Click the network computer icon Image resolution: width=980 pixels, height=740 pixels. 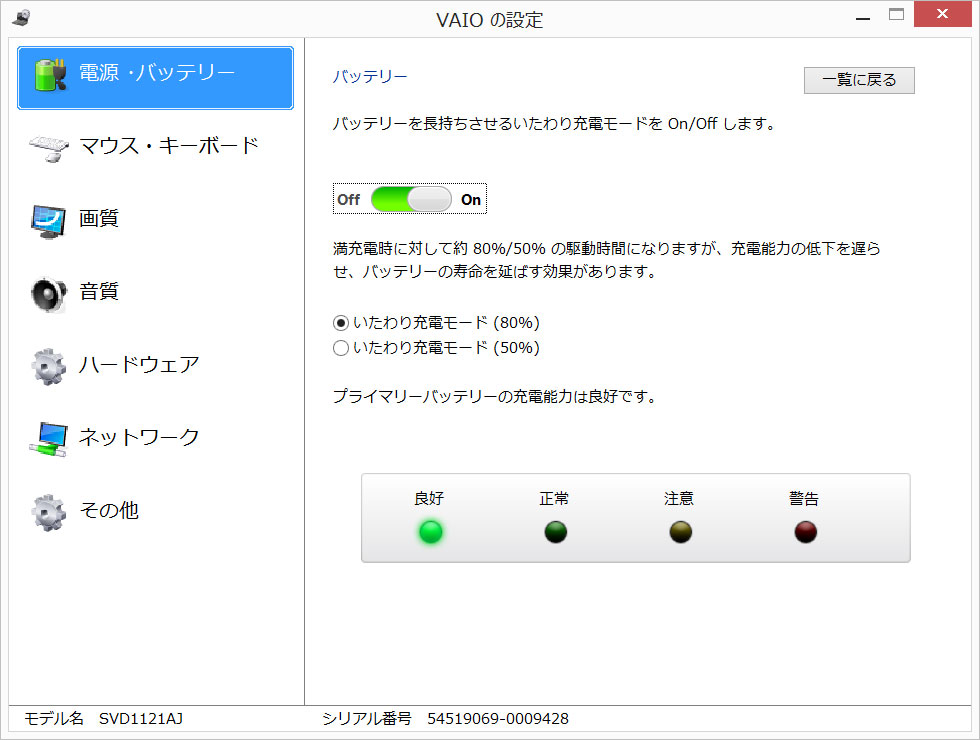[48, 439]
